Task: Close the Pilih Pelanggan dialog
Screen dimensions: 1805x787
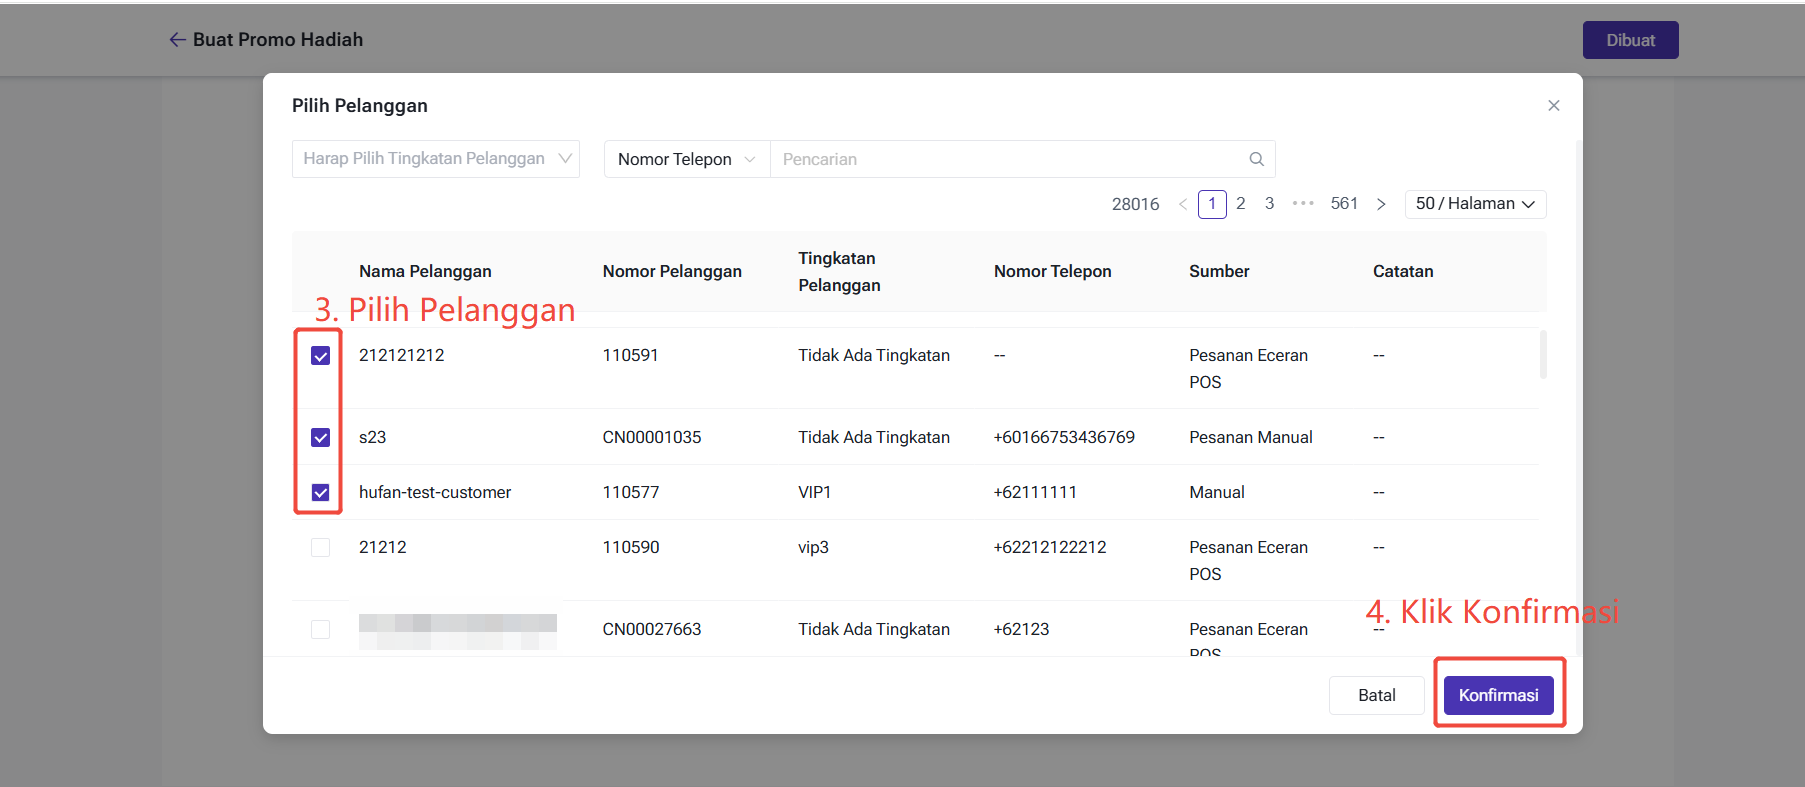Action: point(1553,106)
